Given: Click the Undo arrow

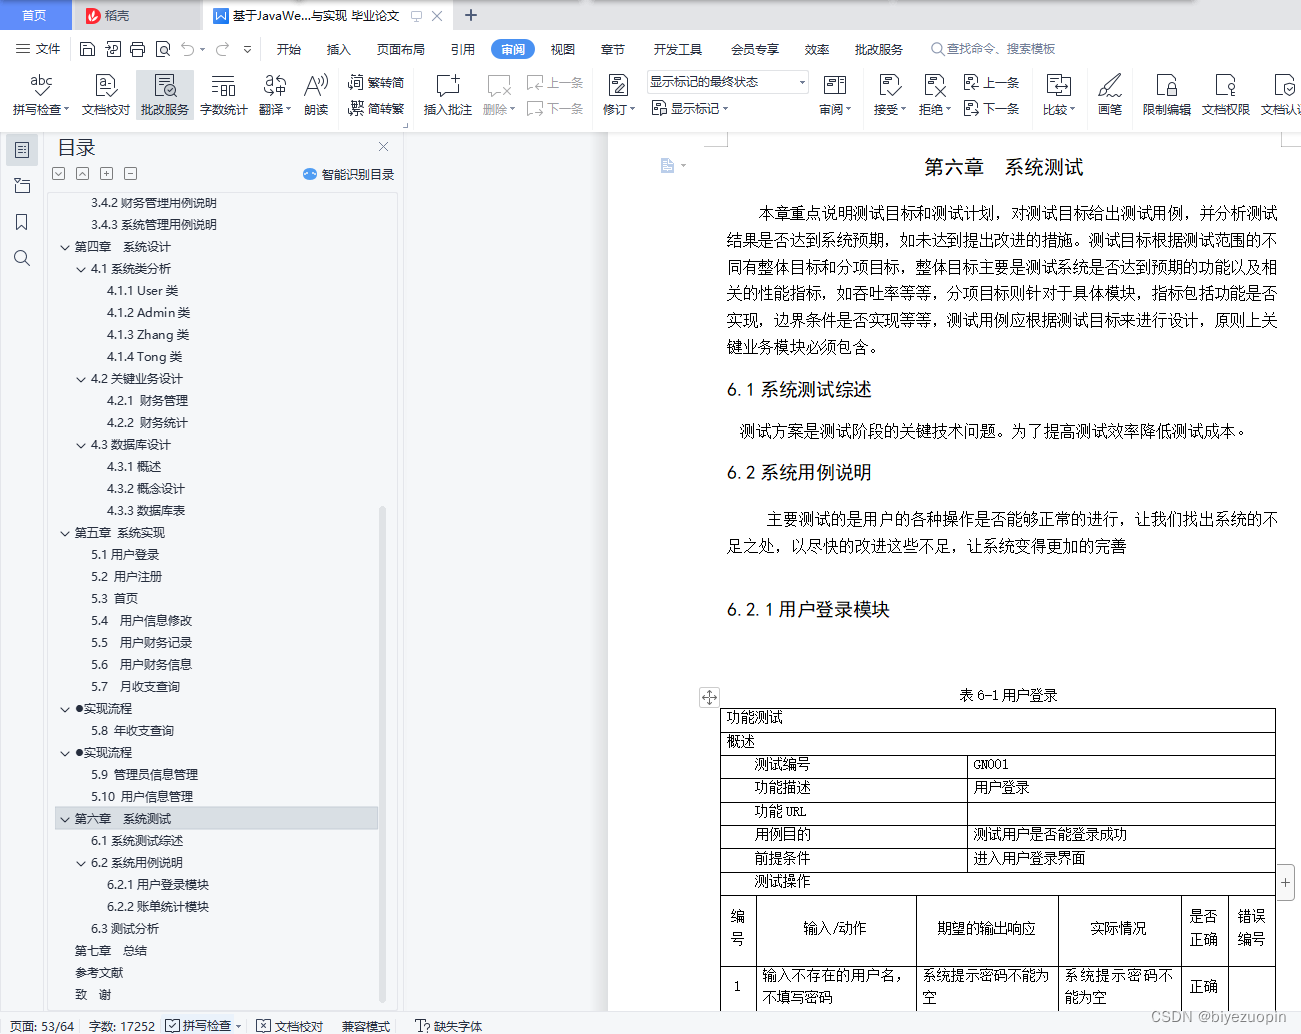Looking at the screenshot, I should tap(187, 49).
